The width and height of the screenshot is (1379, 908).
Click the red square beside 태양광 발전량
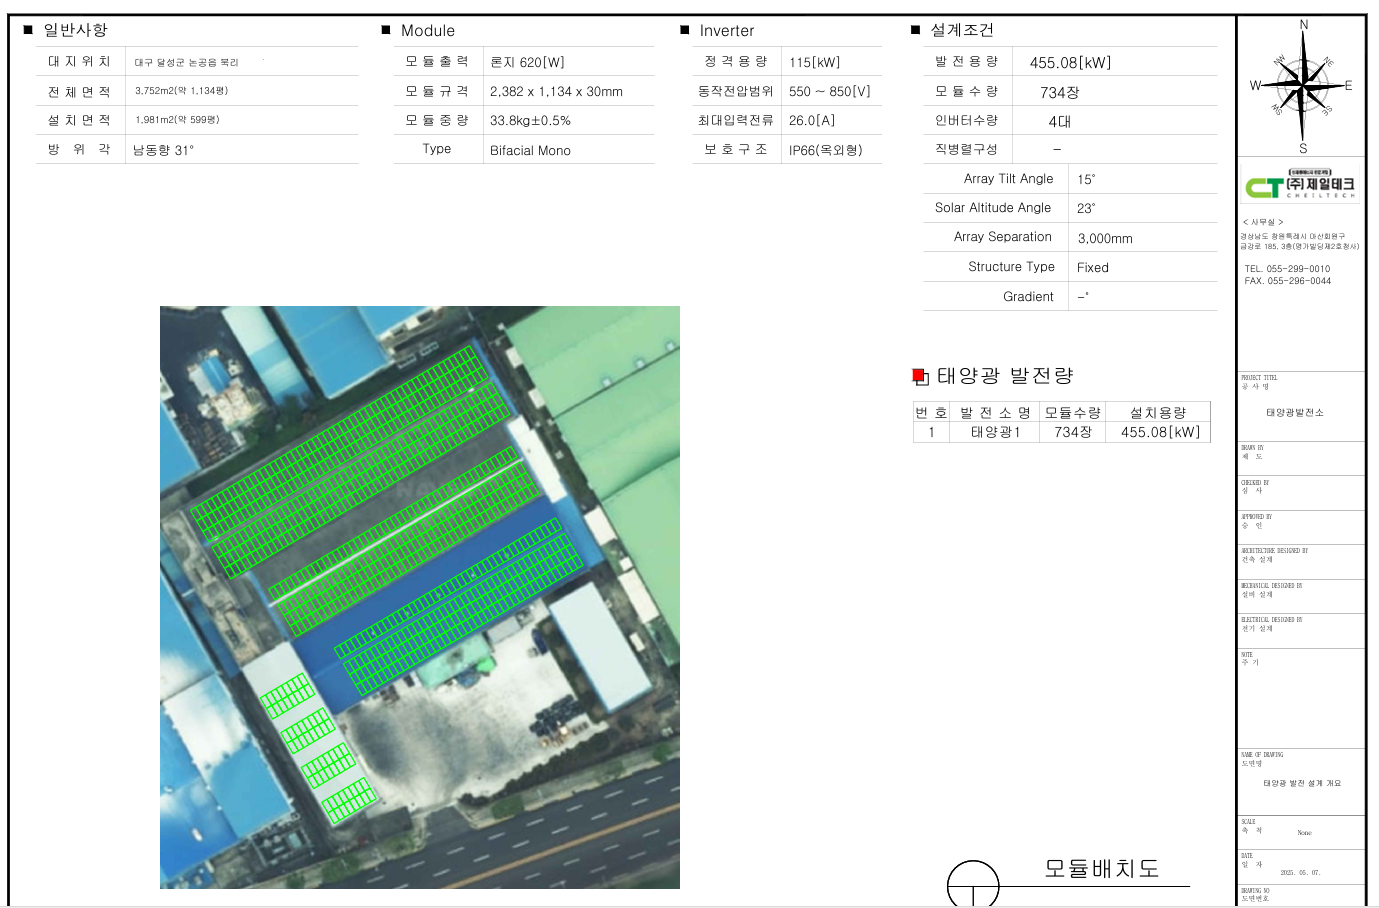[x=920, y=377]
